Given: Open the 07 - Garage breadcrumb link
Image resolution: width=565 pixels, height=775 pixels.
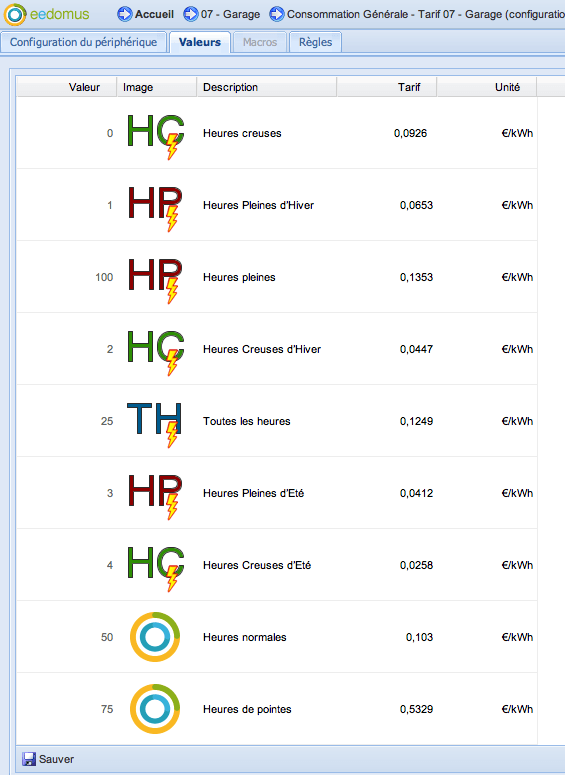Looking at the screenshot, I should click(x=230, y=14).
